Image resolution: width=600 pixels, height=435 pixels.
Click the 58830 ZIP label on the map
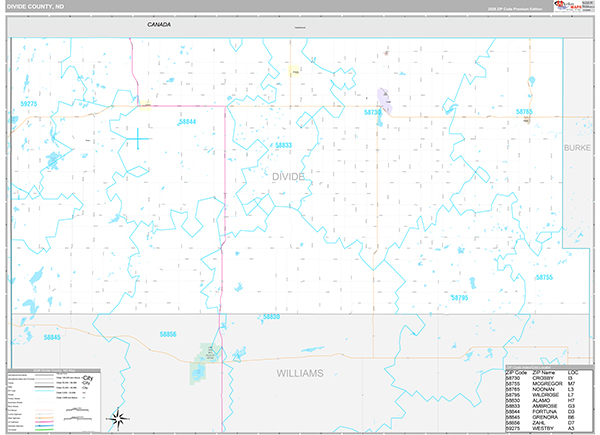[271, 317]
